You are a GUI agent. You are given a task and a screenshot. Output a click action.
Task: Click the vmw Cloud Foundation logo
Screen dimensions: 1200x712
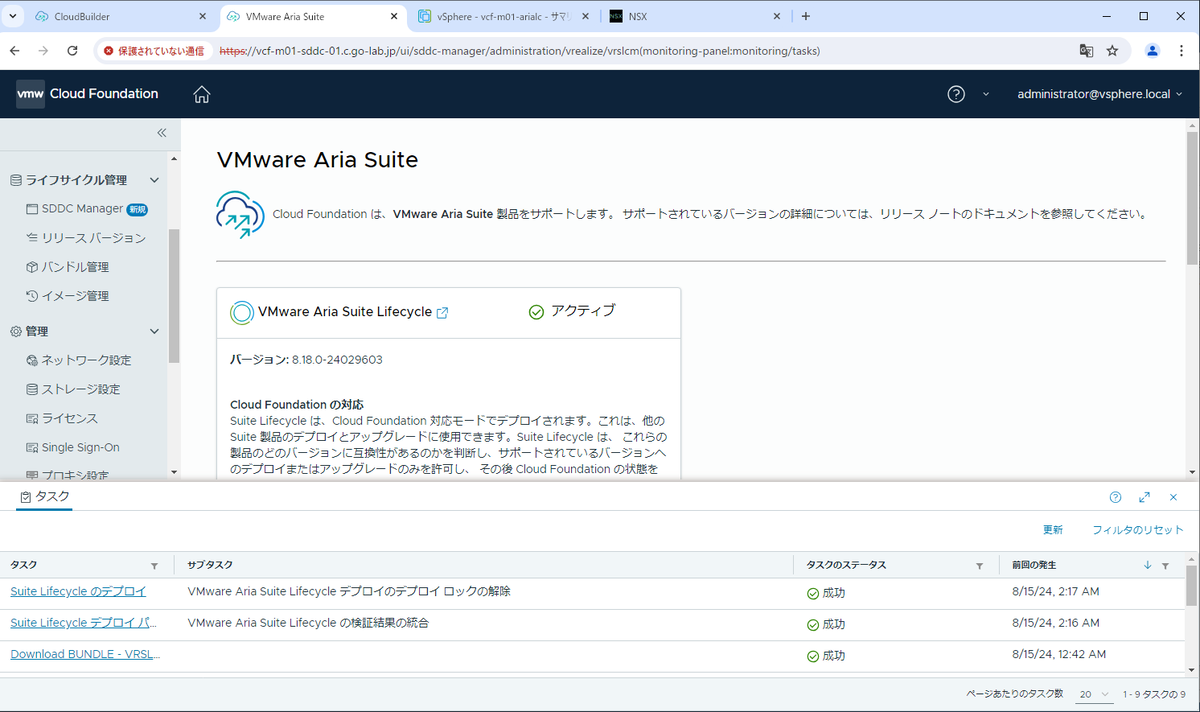point(87,94)
